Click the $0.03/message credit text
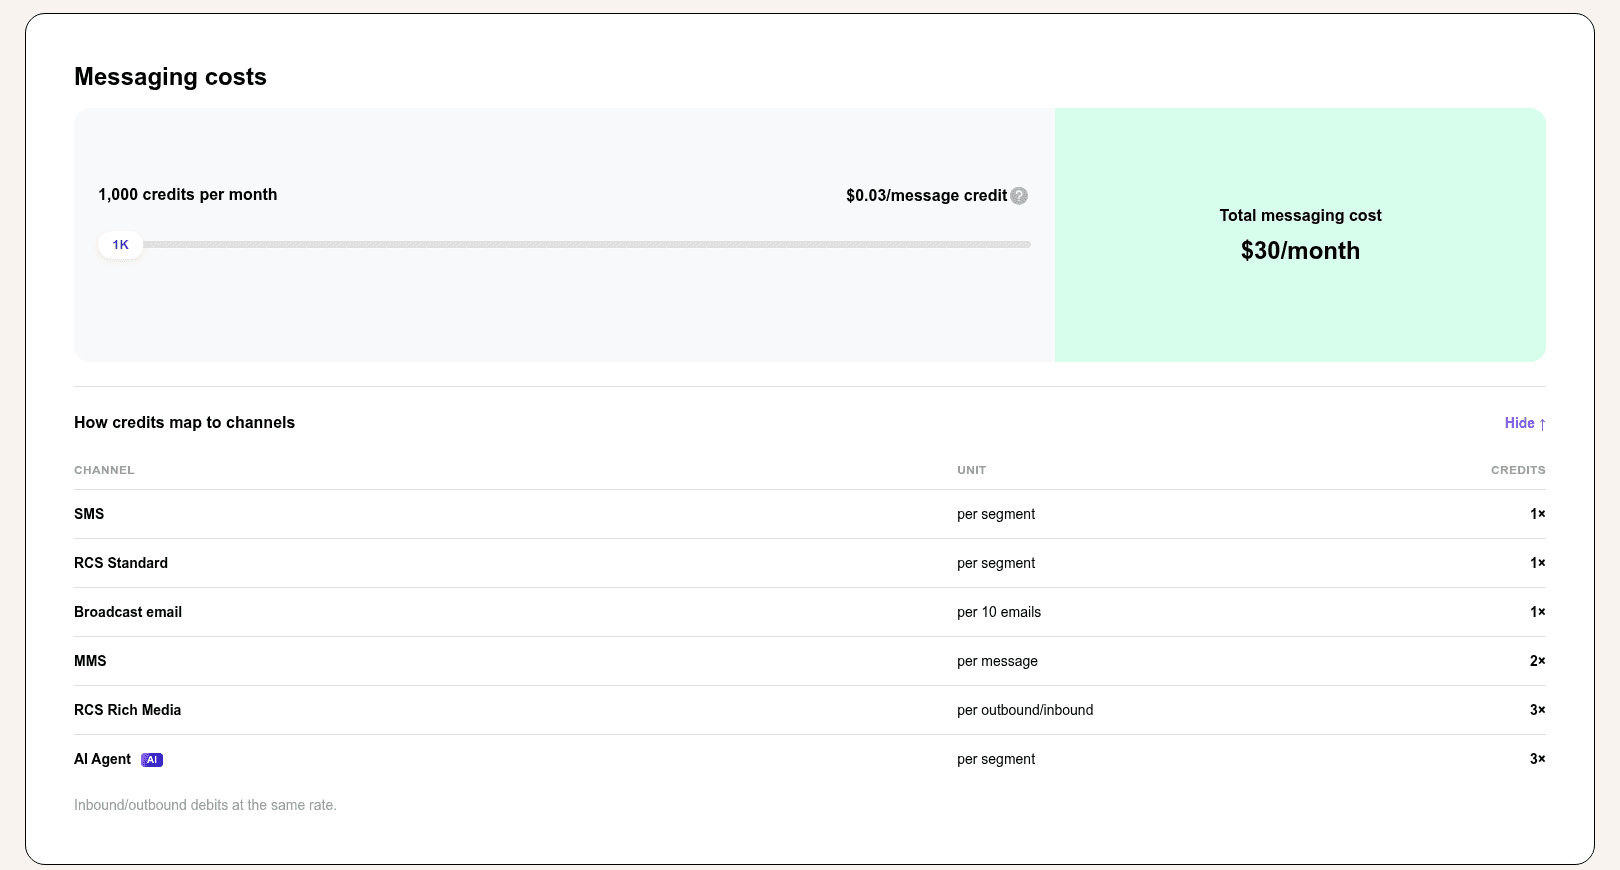The height and width of the screenshot is (870, 1620). coord(926,196)
